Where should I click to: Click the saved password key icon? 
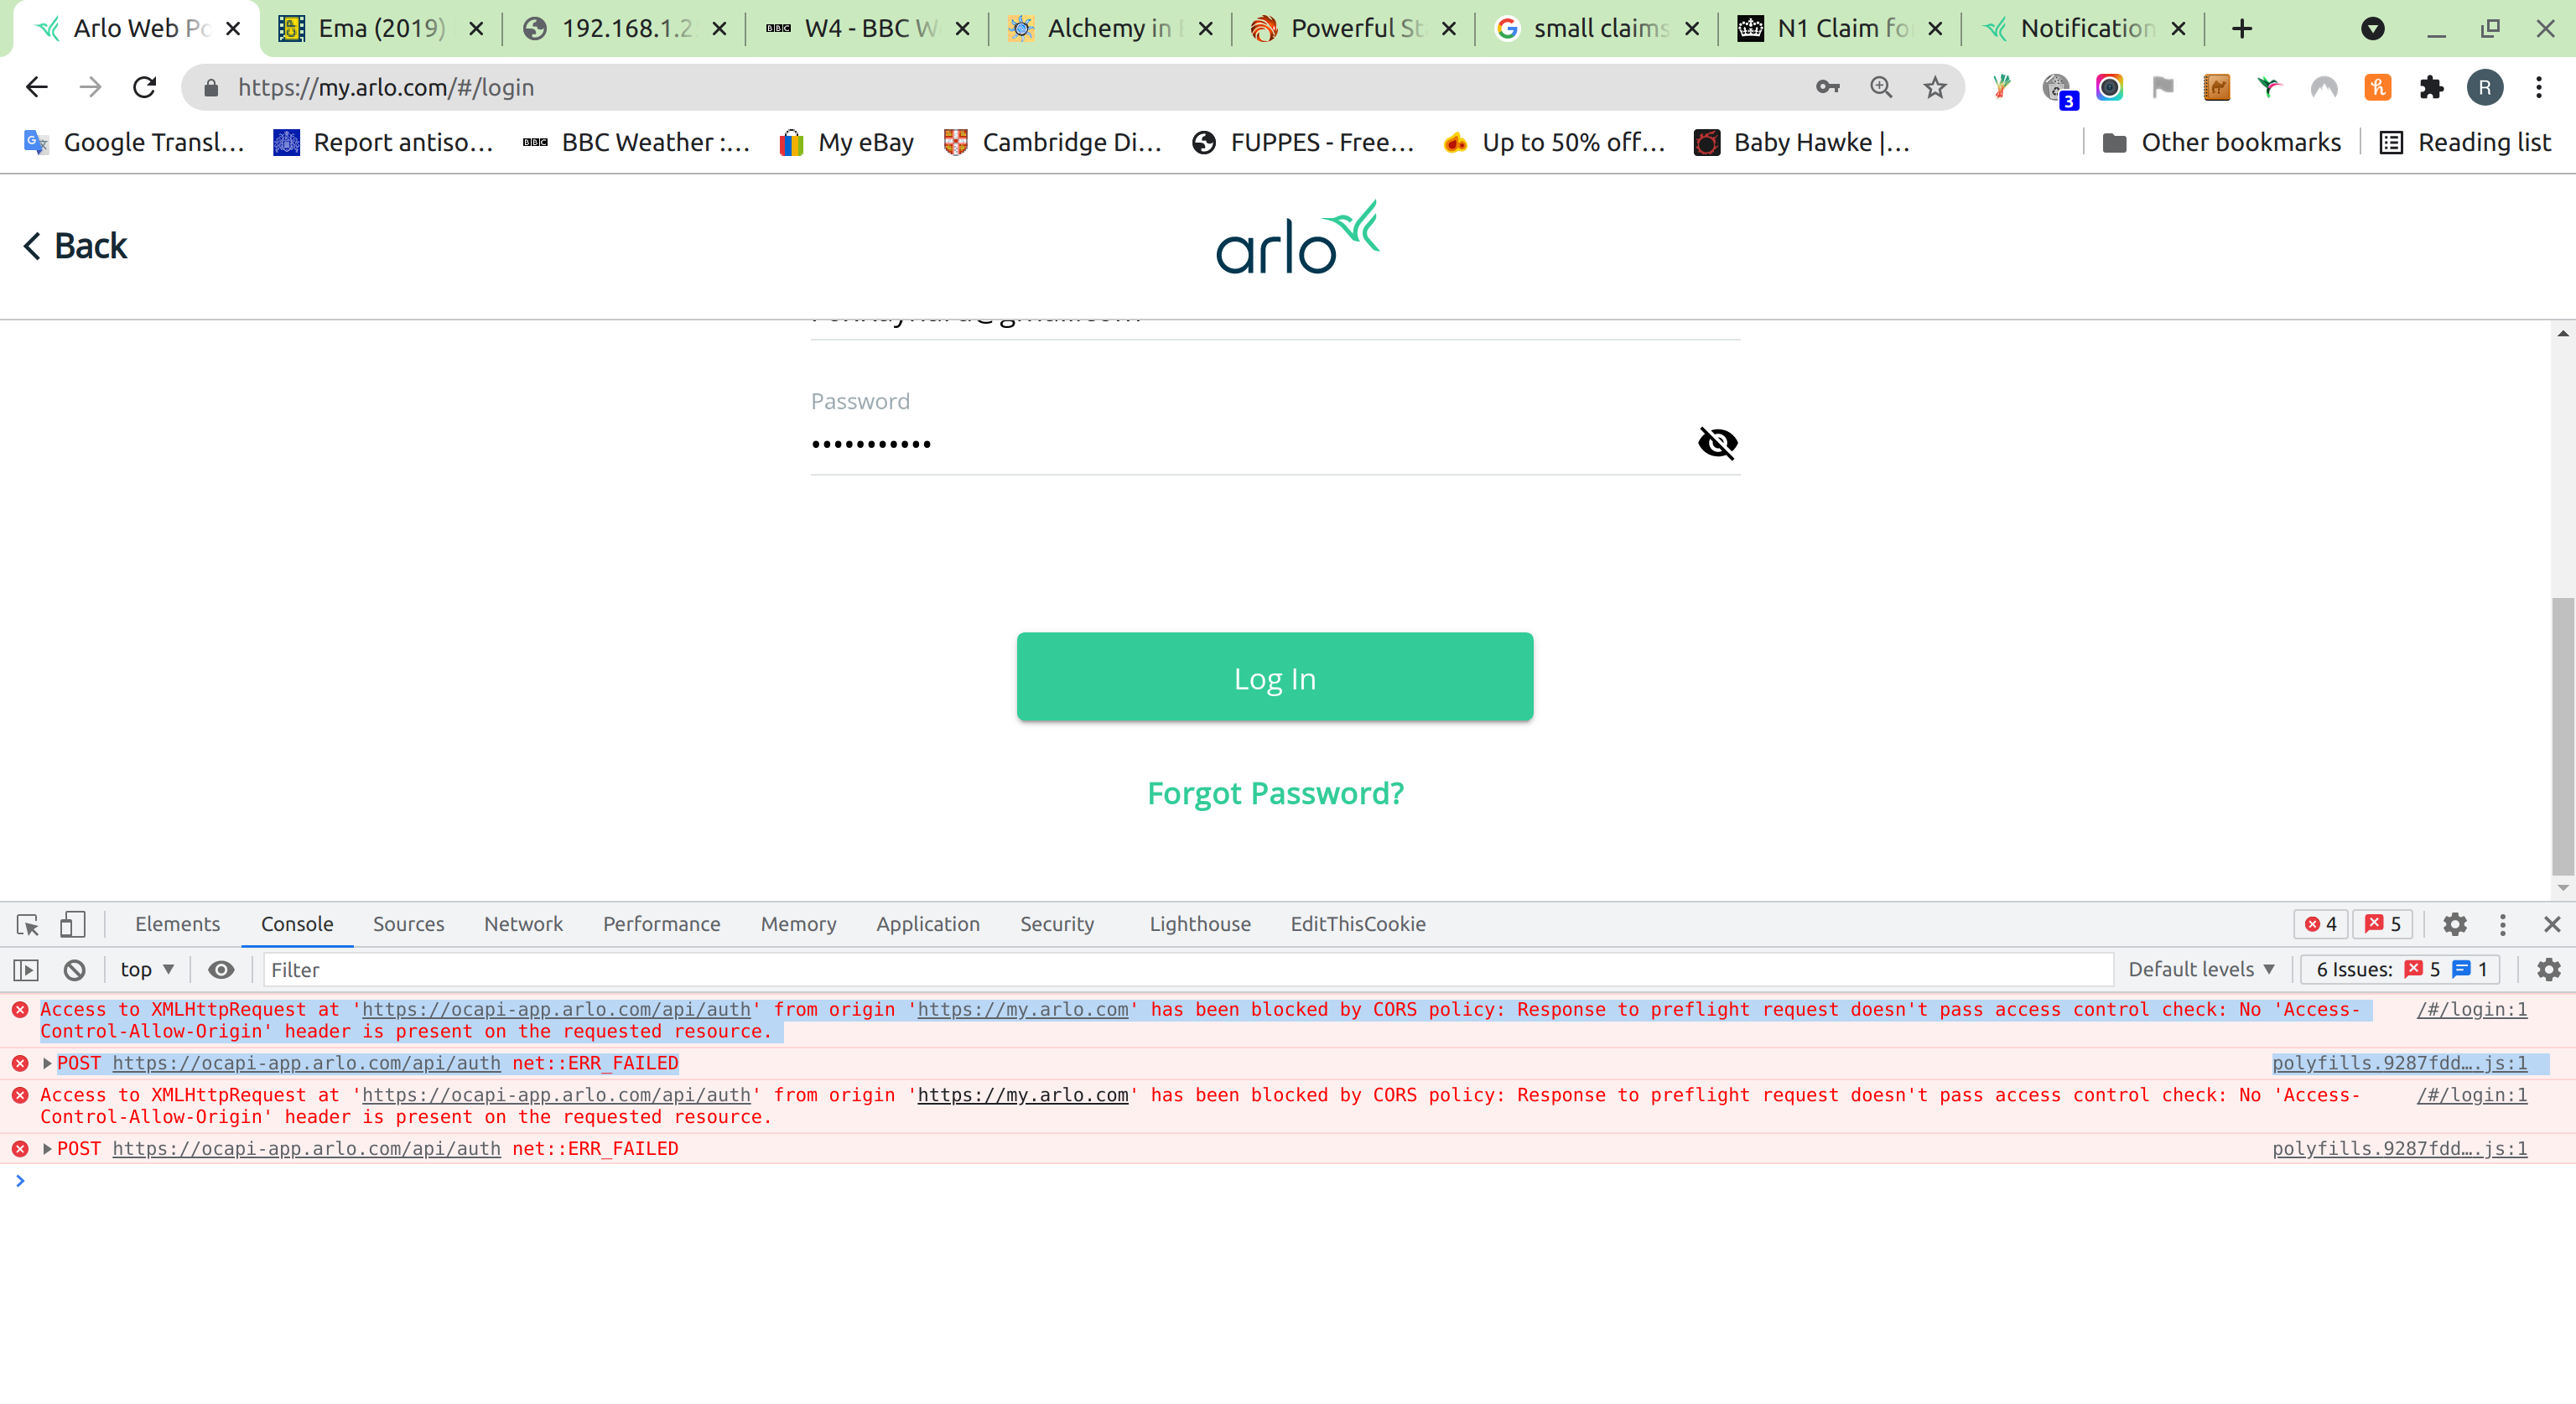[1827, 87]
